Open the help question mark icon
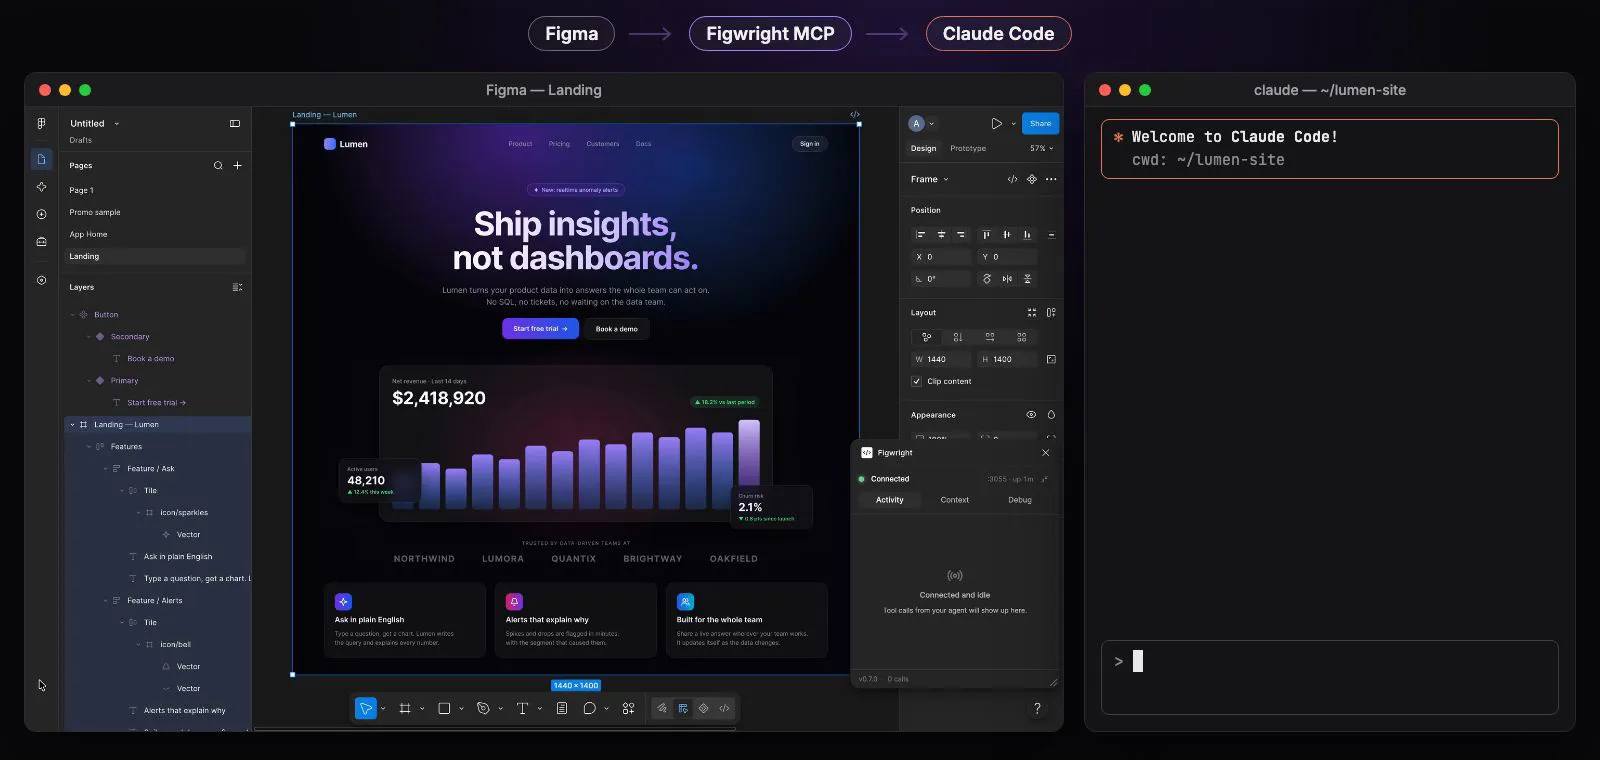The width and height of the screenshot is (1600, 760). tap(1037, 708)
